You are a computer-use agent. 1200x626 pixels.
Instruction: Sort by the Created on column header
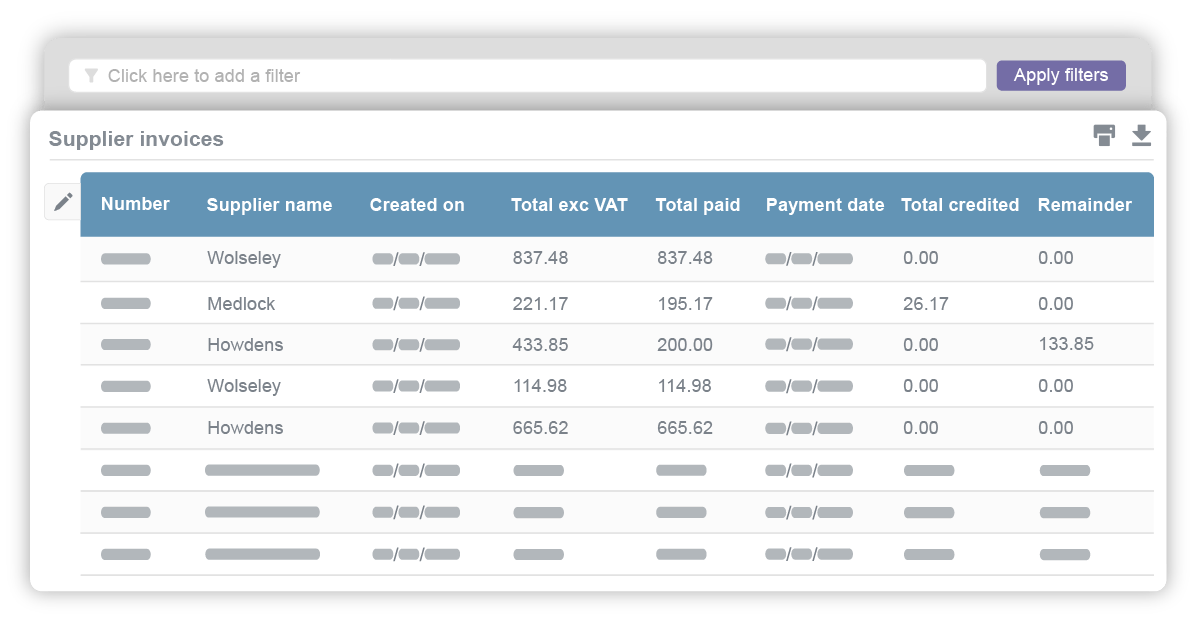coord(417,204)
